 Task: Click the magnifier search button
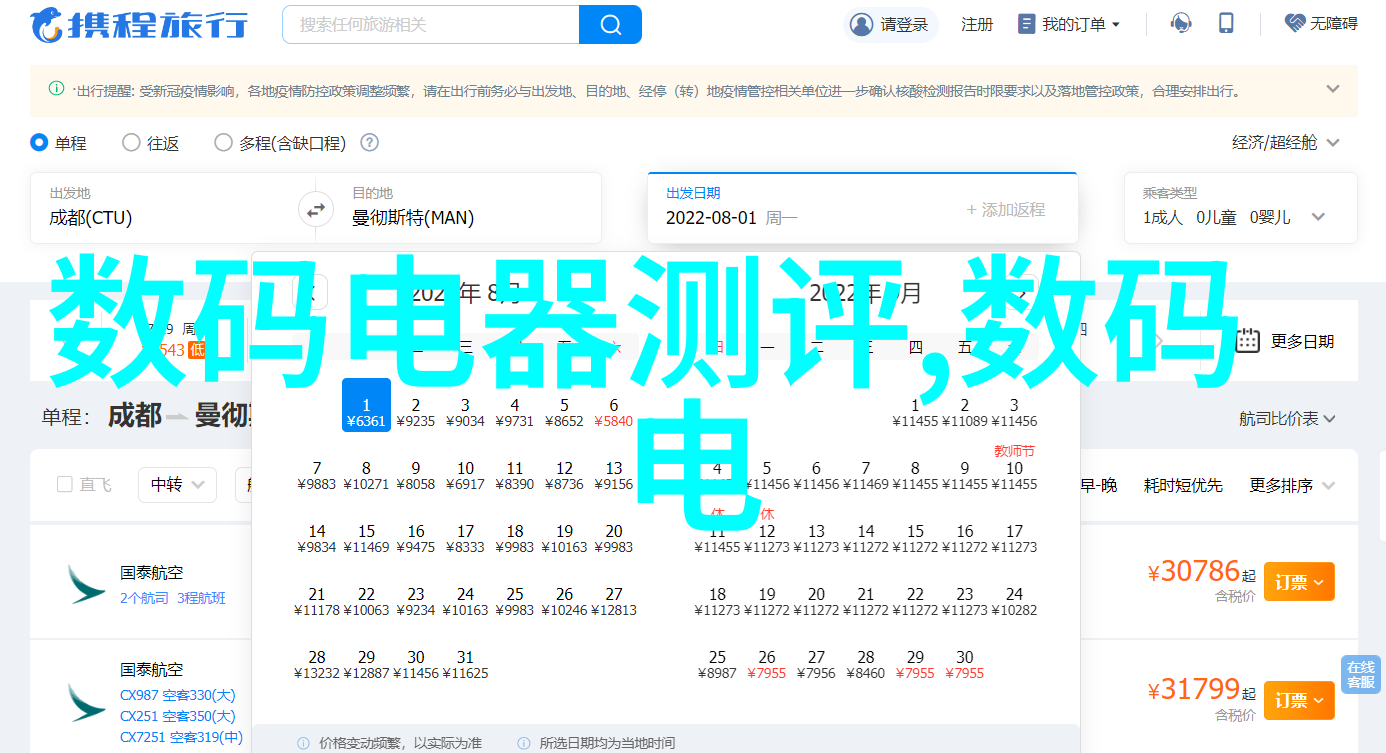tap(610, 24)
